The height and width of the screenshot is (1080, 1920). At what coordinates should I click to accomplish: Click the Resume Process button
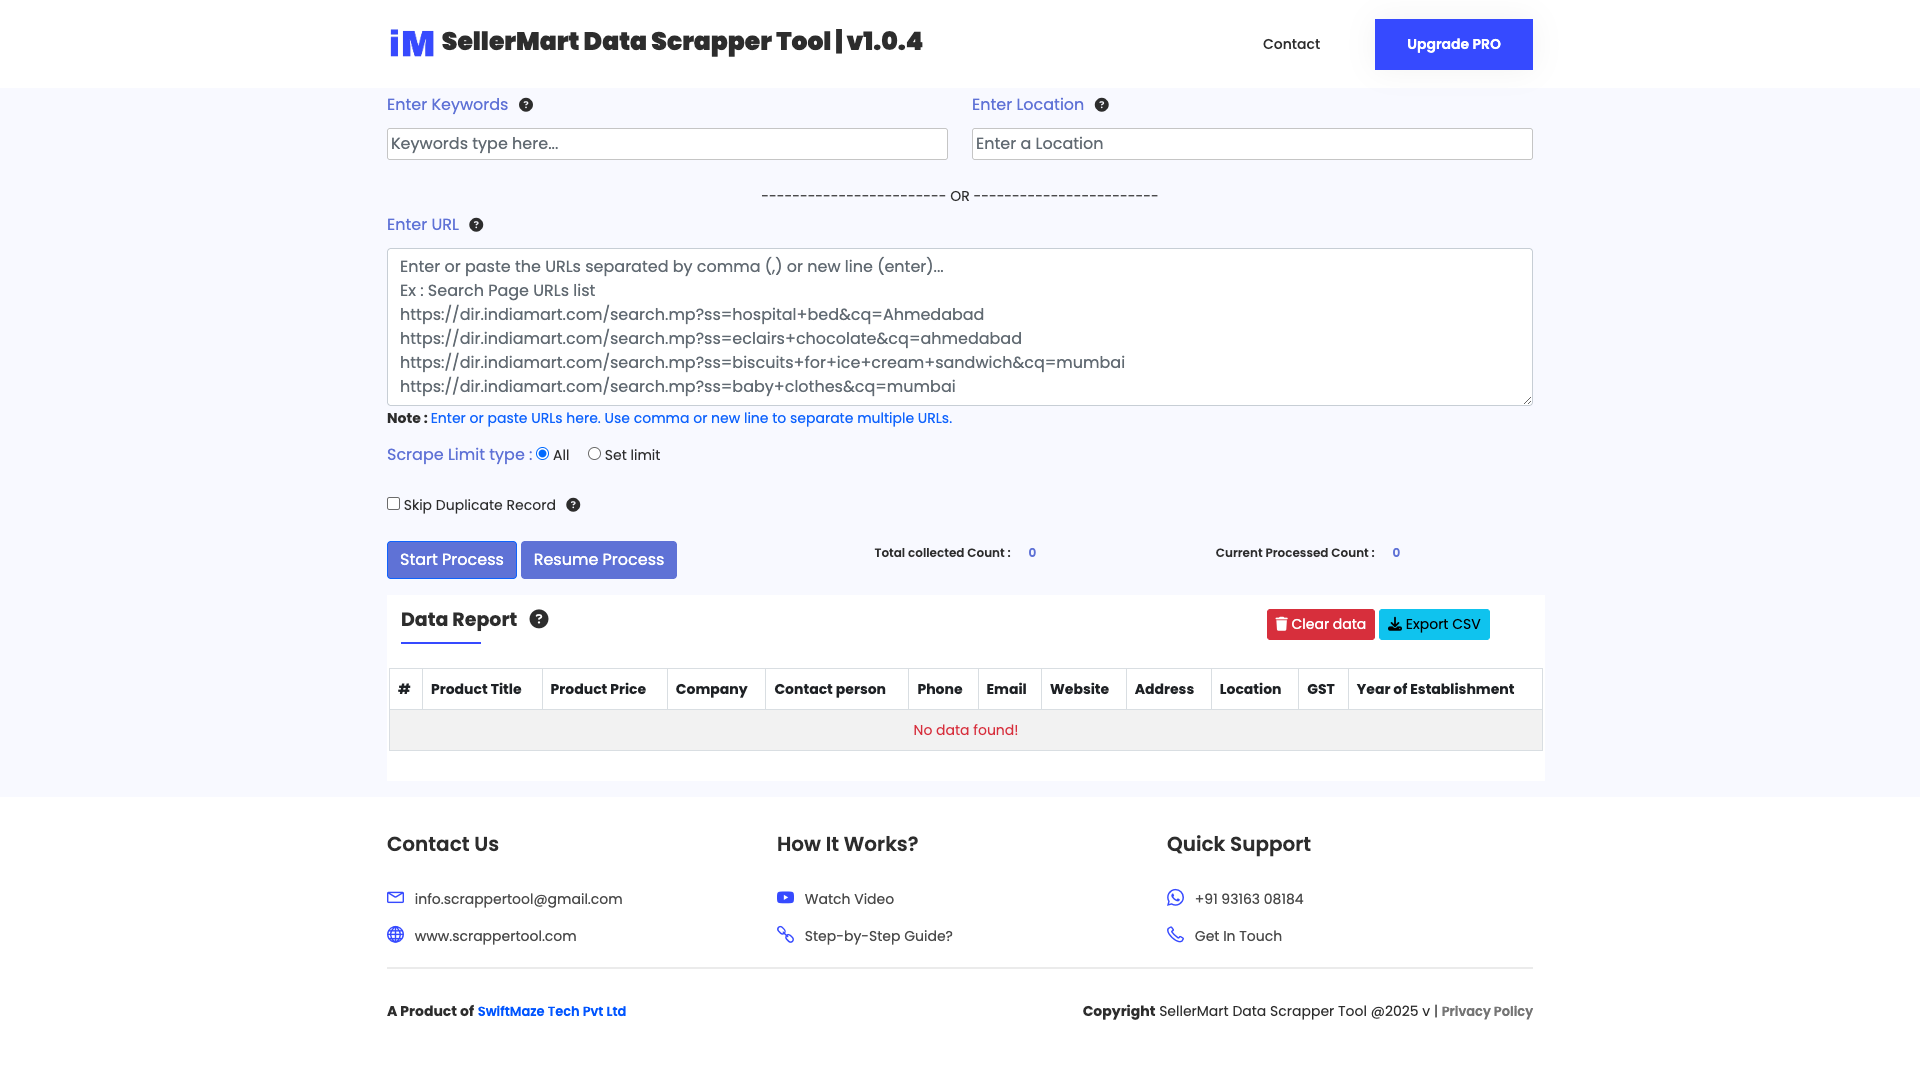(x=598, y=559)
